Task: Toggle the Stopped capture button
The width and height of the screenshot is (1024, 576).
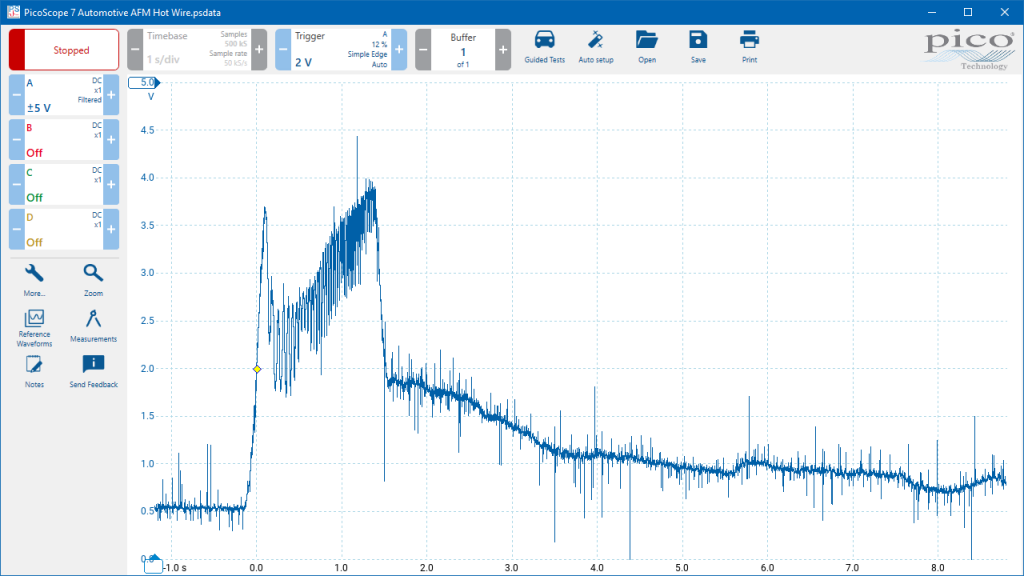Action: tap(64, 50)
